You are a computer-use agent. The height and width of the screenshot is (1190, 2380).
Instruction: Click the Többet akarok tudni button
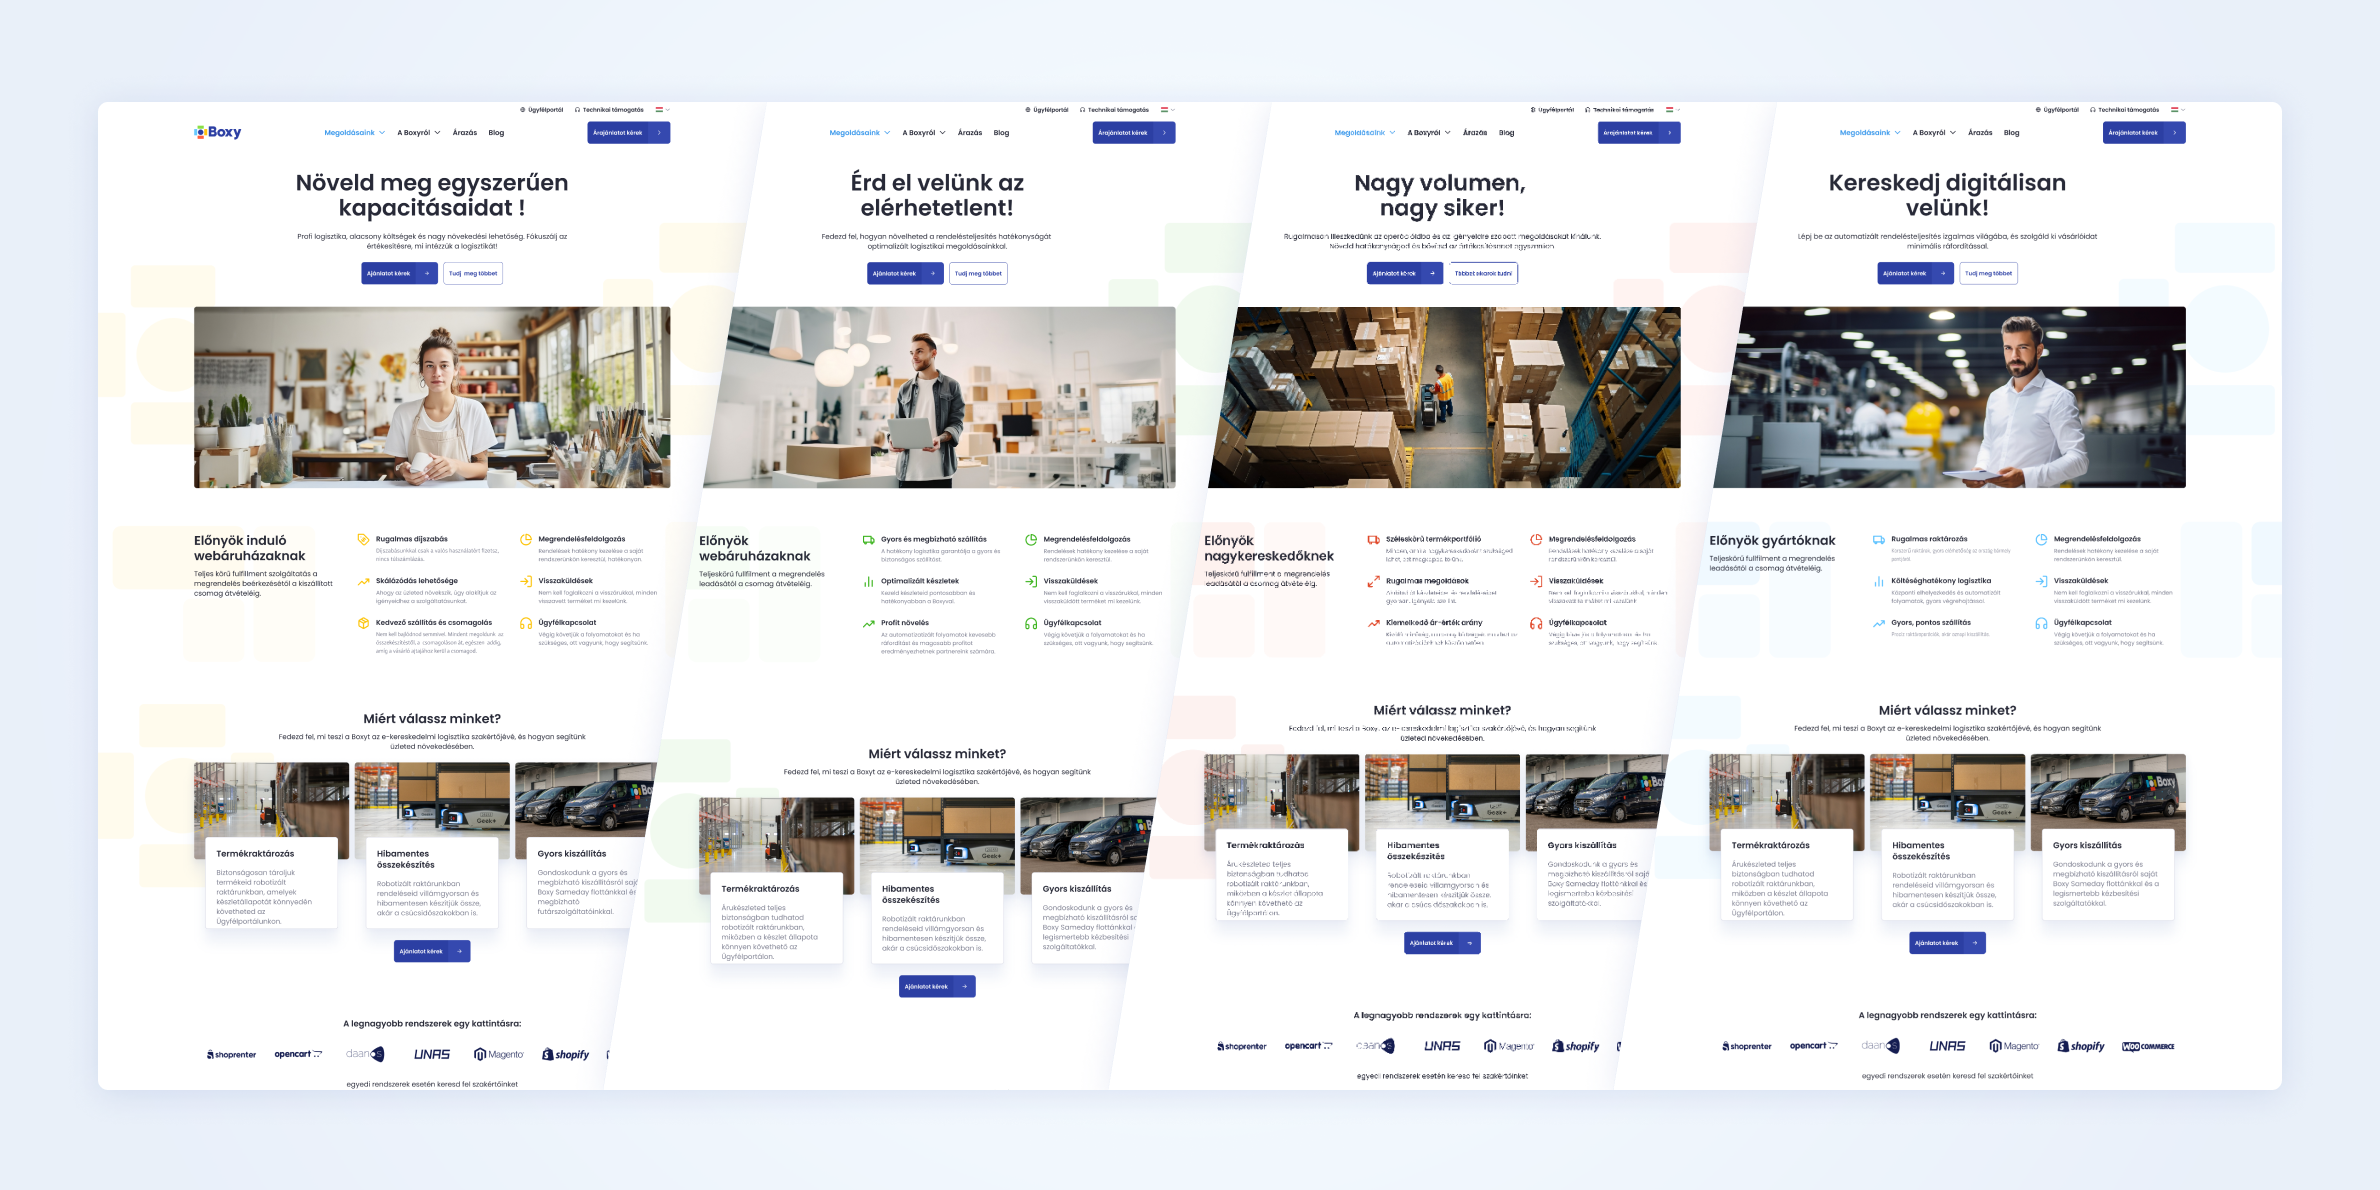click(x=1483, y=273)
